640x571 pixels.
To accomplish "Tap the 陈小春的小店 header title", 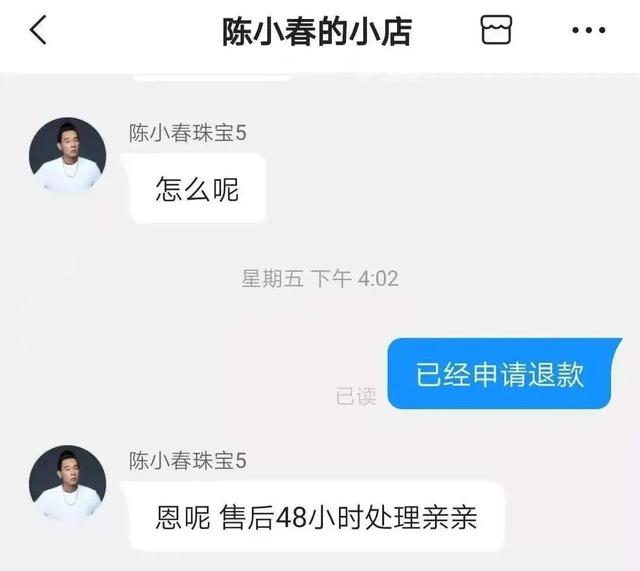I will (x=317, y=31).
